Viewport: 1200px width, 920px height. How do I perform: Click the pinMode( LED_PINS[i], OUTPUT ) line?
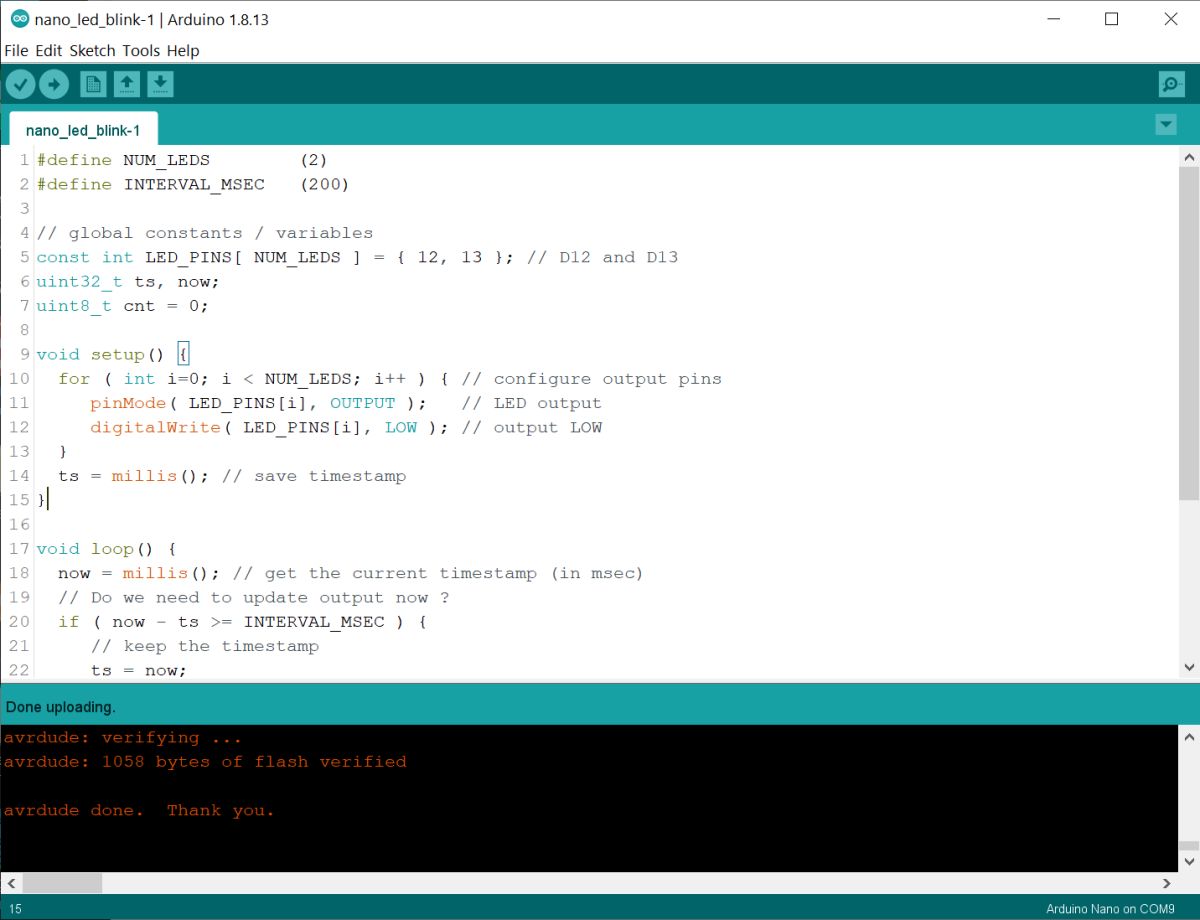click(346, 403)
